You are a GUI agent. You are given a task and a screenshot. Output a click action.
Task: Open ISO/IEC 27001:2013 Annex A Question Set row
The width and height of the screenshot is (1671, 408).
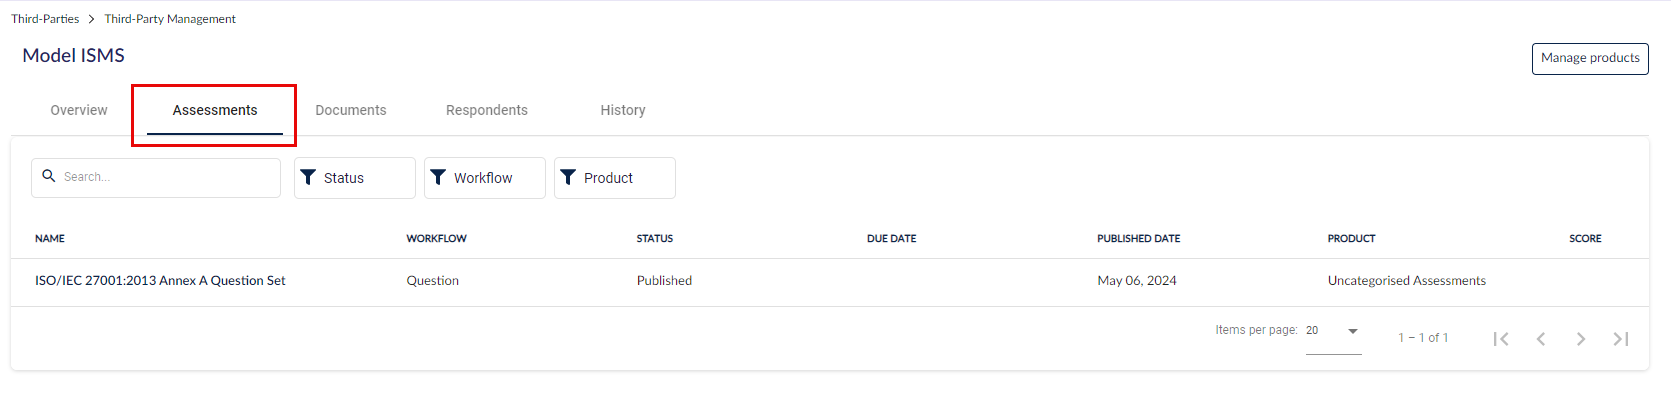click(x=830, y=282)
